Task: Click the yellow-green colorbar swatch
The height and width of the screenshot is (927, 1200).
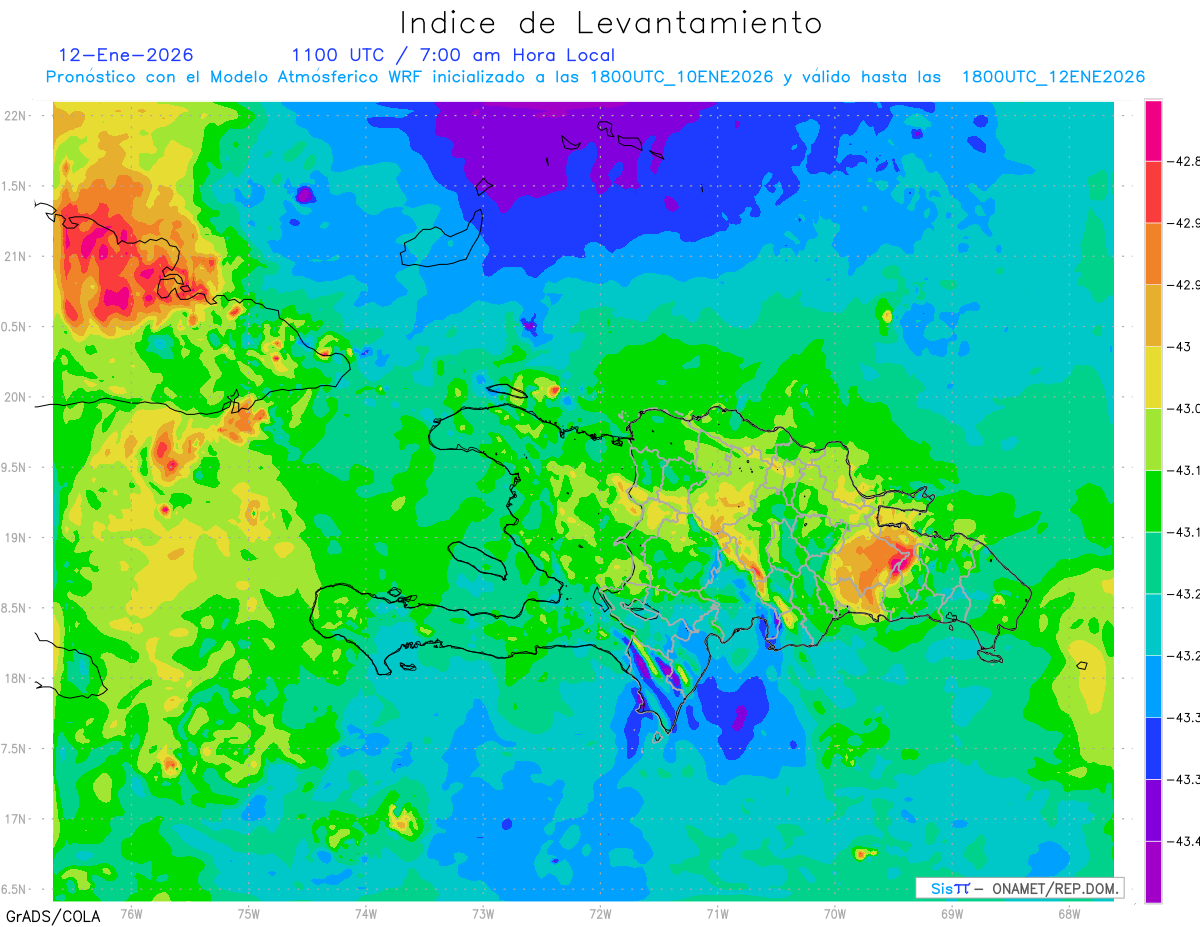Action: point(1153,439)
